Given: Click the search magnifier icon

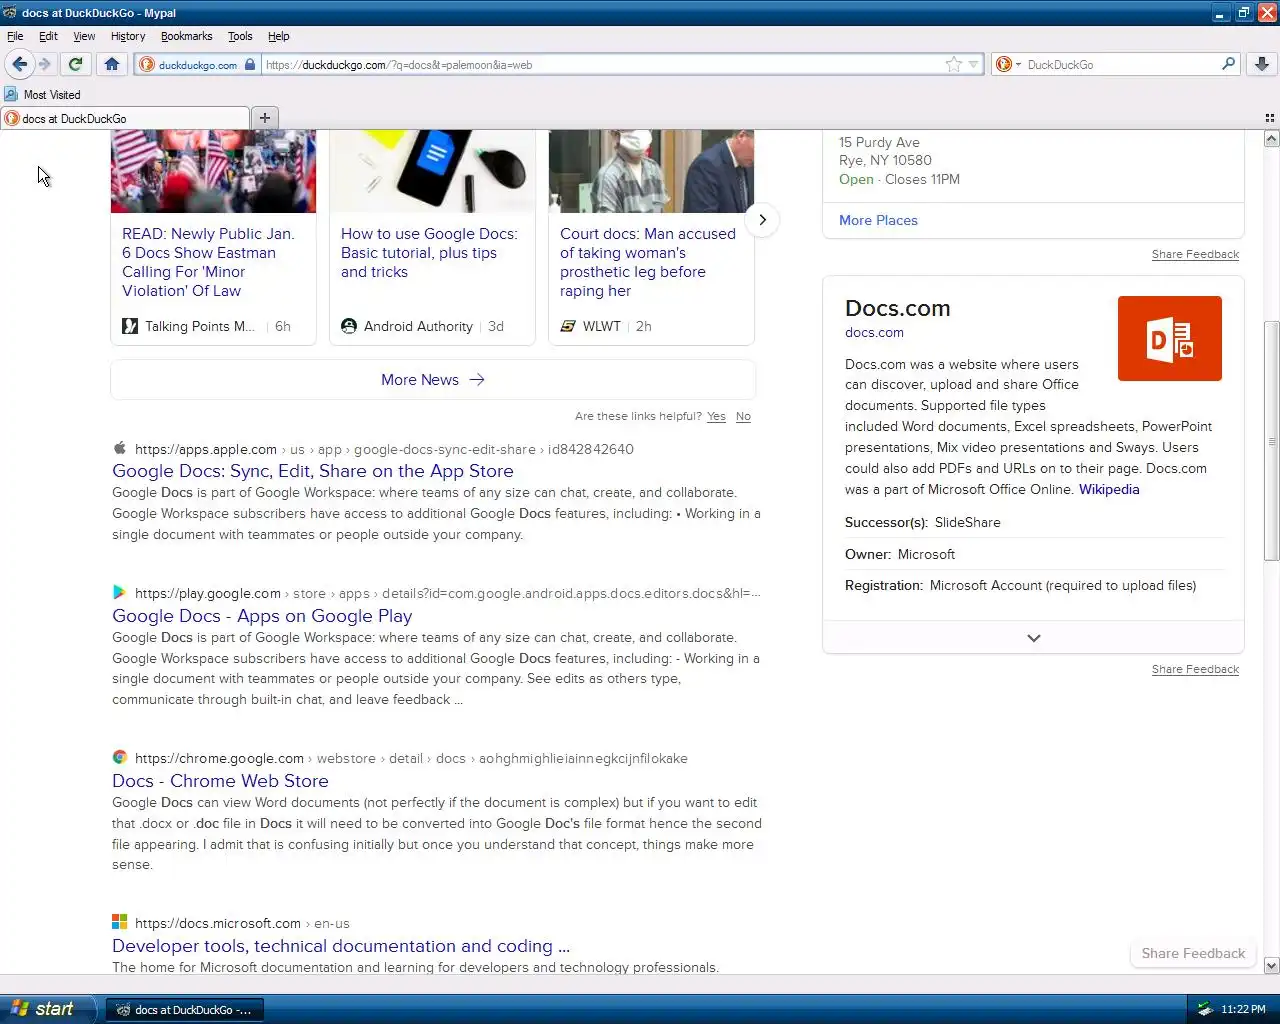Looking at the screenshot, I should (x=1228, y=64).
